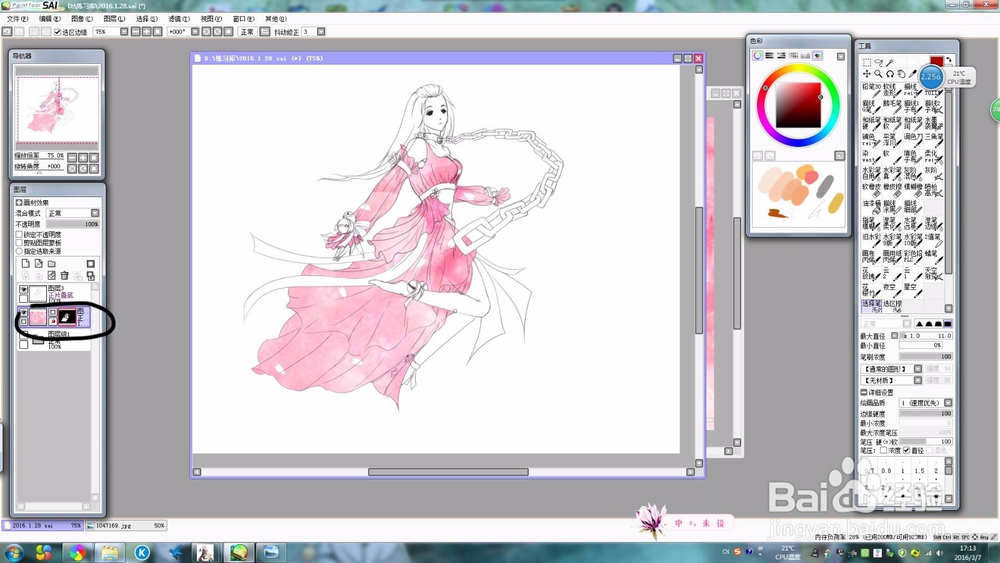Open the zoom percentage 75% dropdown
This screenshot has width=1000, height=563.
click(x=124, y=31)
